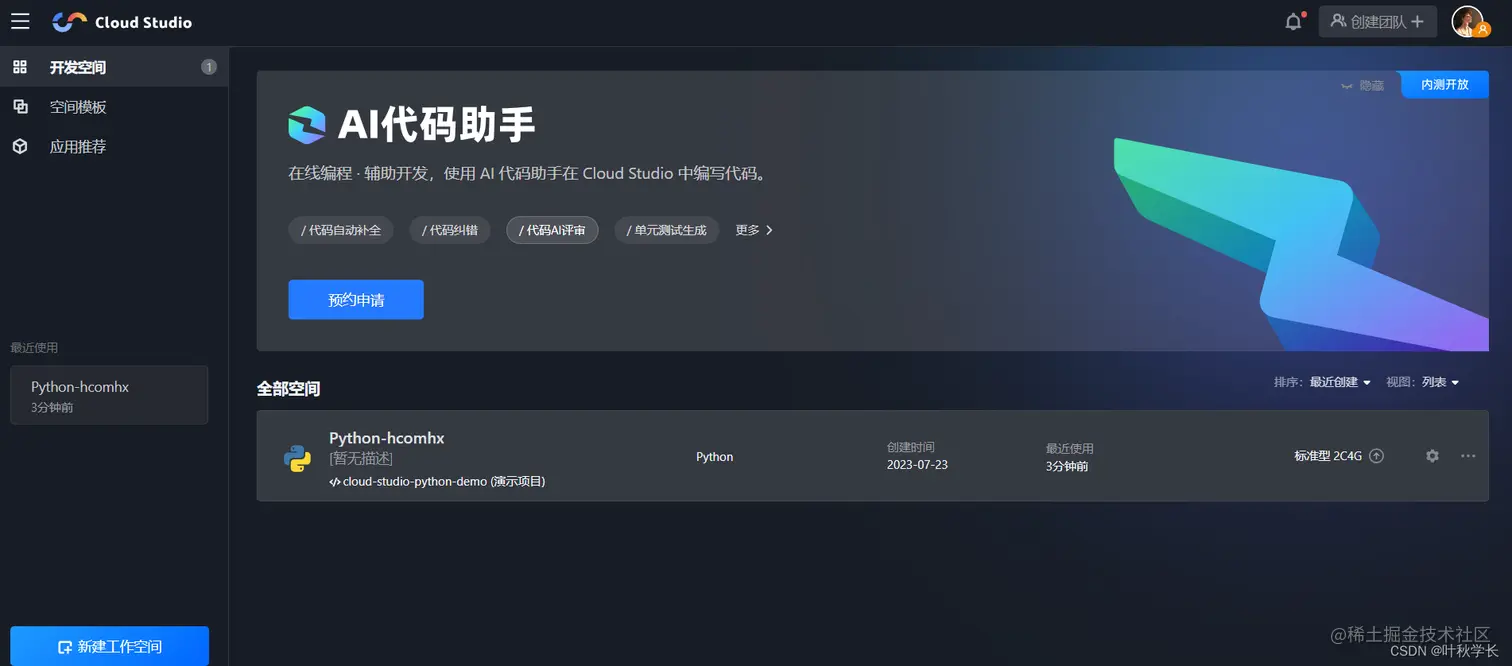Click the 标准型 2C4G spec label
The width and height of the screenshot is (1512, 666).
coord(1328,456)
